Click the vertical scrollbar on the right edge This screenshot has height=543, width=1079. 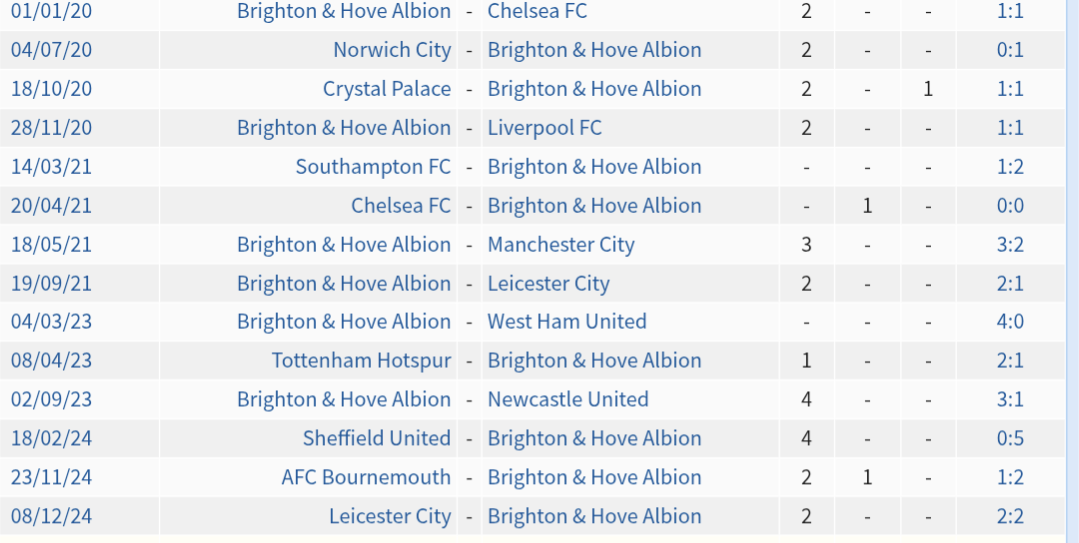point(1073,271)
